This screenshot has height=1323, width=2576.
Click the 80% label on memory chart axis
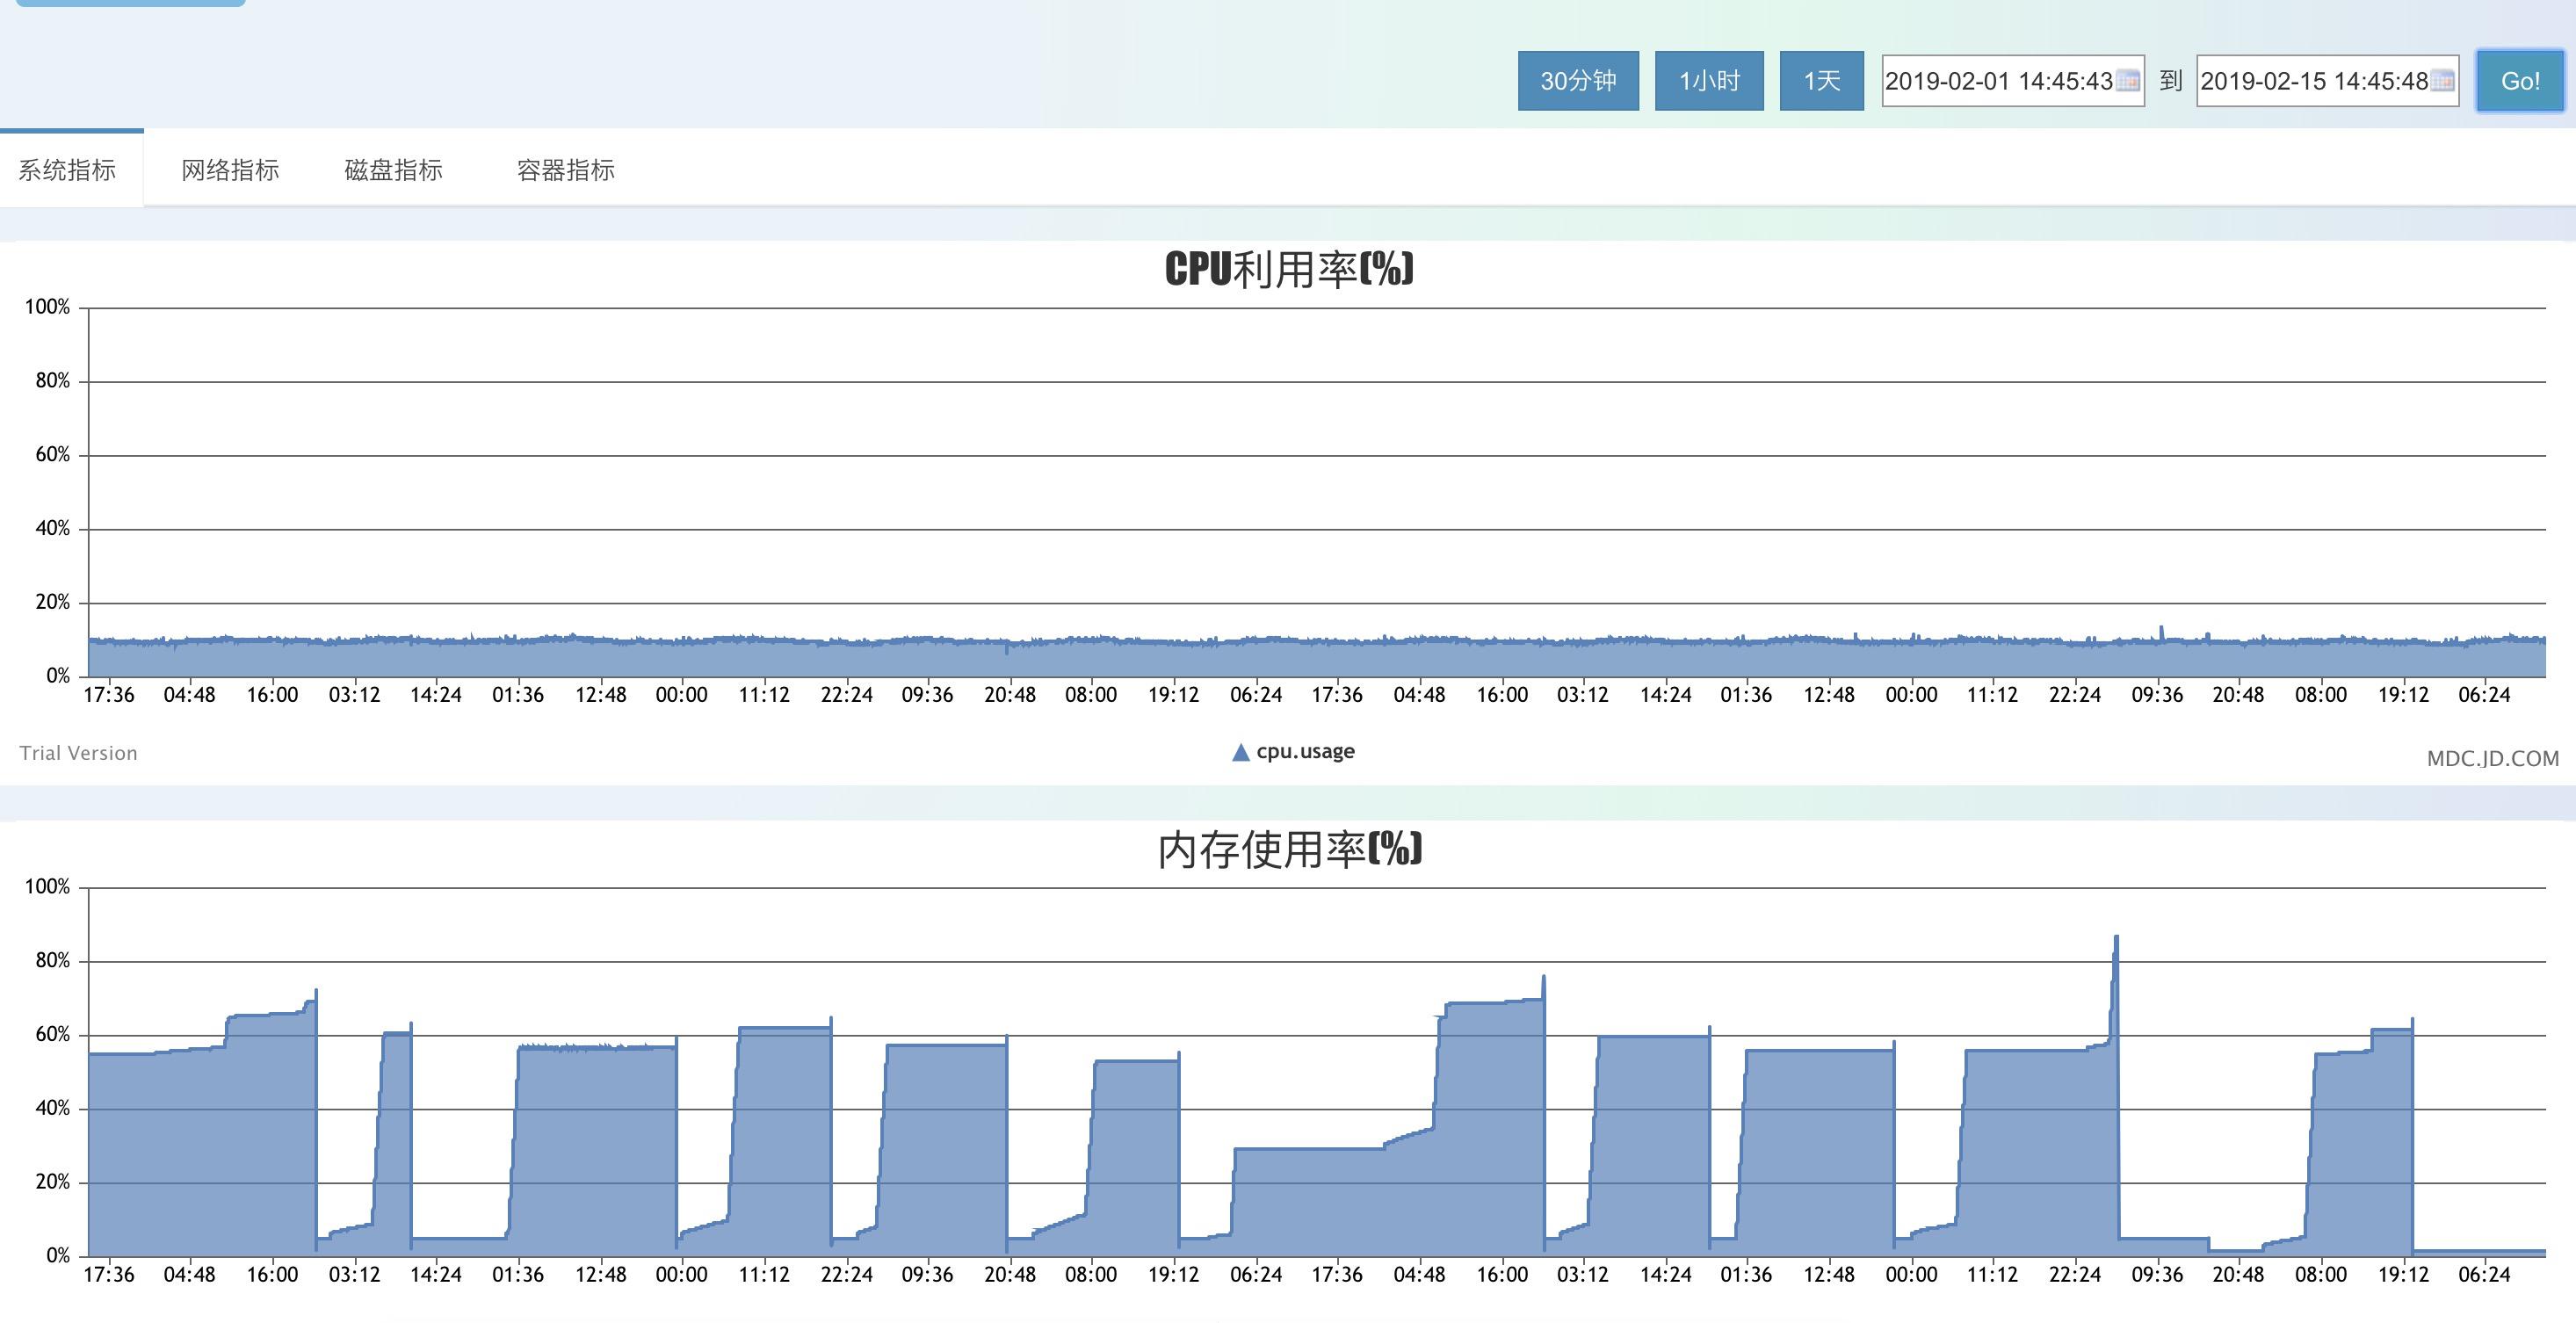(52, 960)
